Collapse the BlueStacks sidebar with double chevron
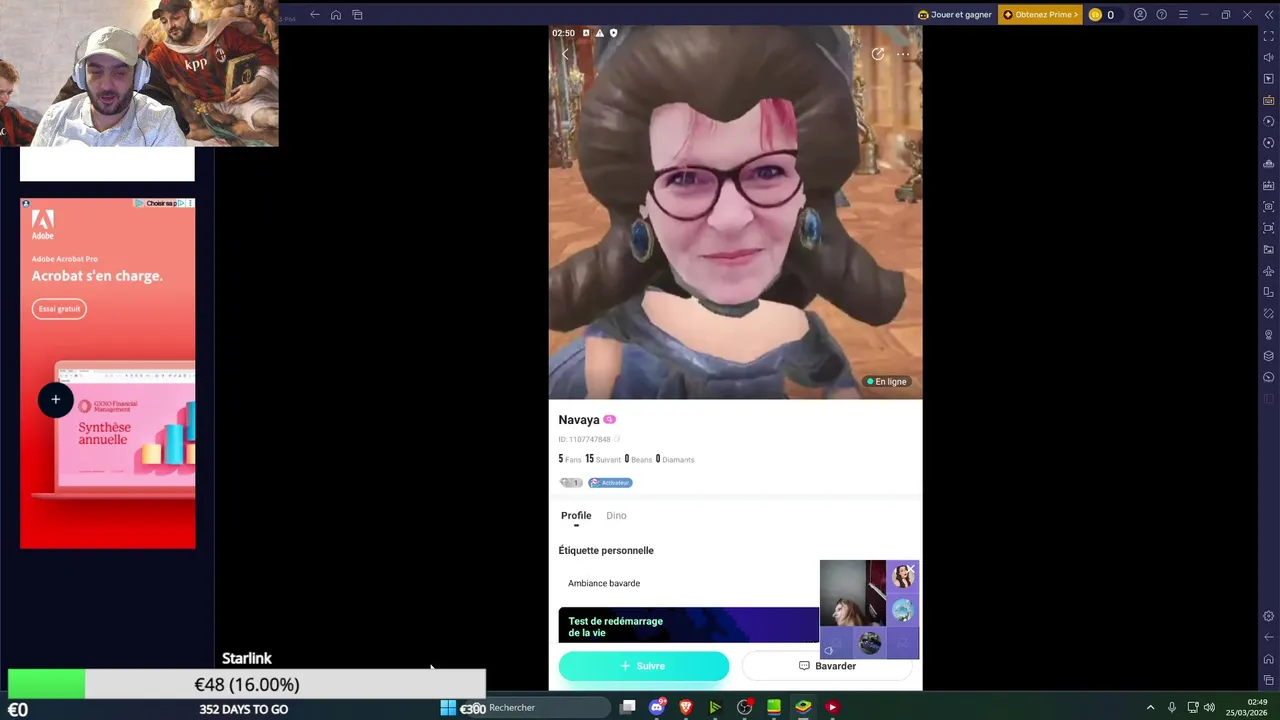The width and height of the screenshot is (1280, 720). point(1268,15)
